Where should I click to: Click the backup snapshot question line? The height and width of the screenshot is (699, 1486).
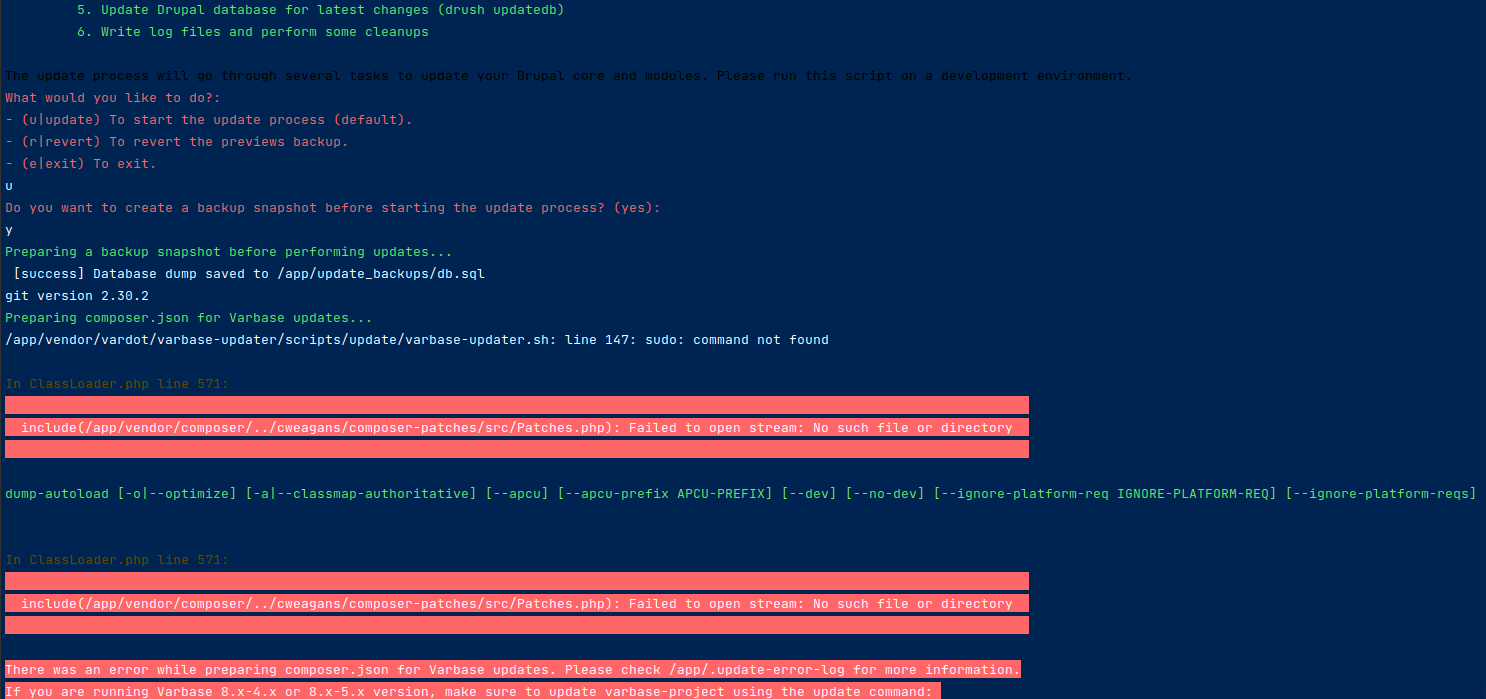point(330,207)
